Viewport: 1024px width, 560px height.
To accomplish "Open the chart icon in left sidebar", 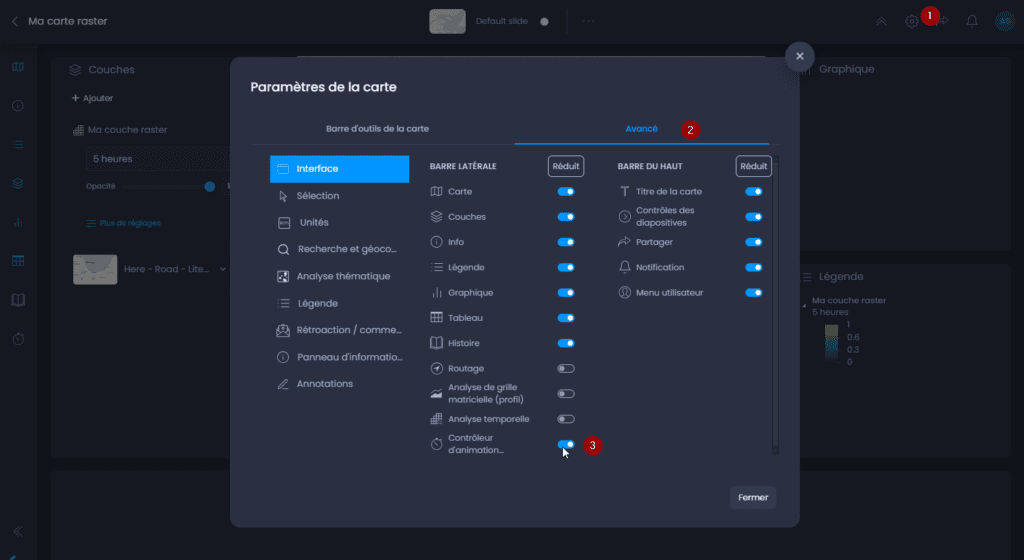I will 18,223.
